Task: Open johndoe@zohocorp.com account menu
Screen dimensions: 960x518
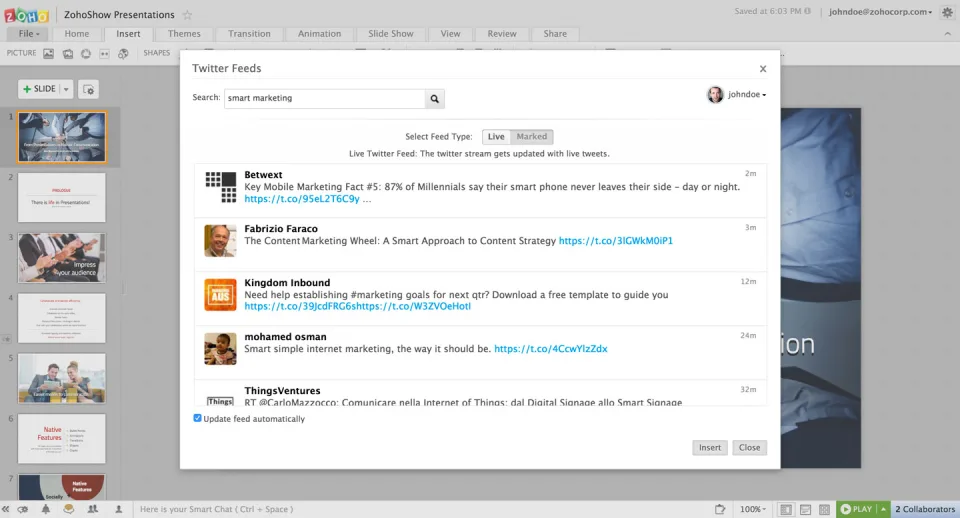Action: pos(880,12)
